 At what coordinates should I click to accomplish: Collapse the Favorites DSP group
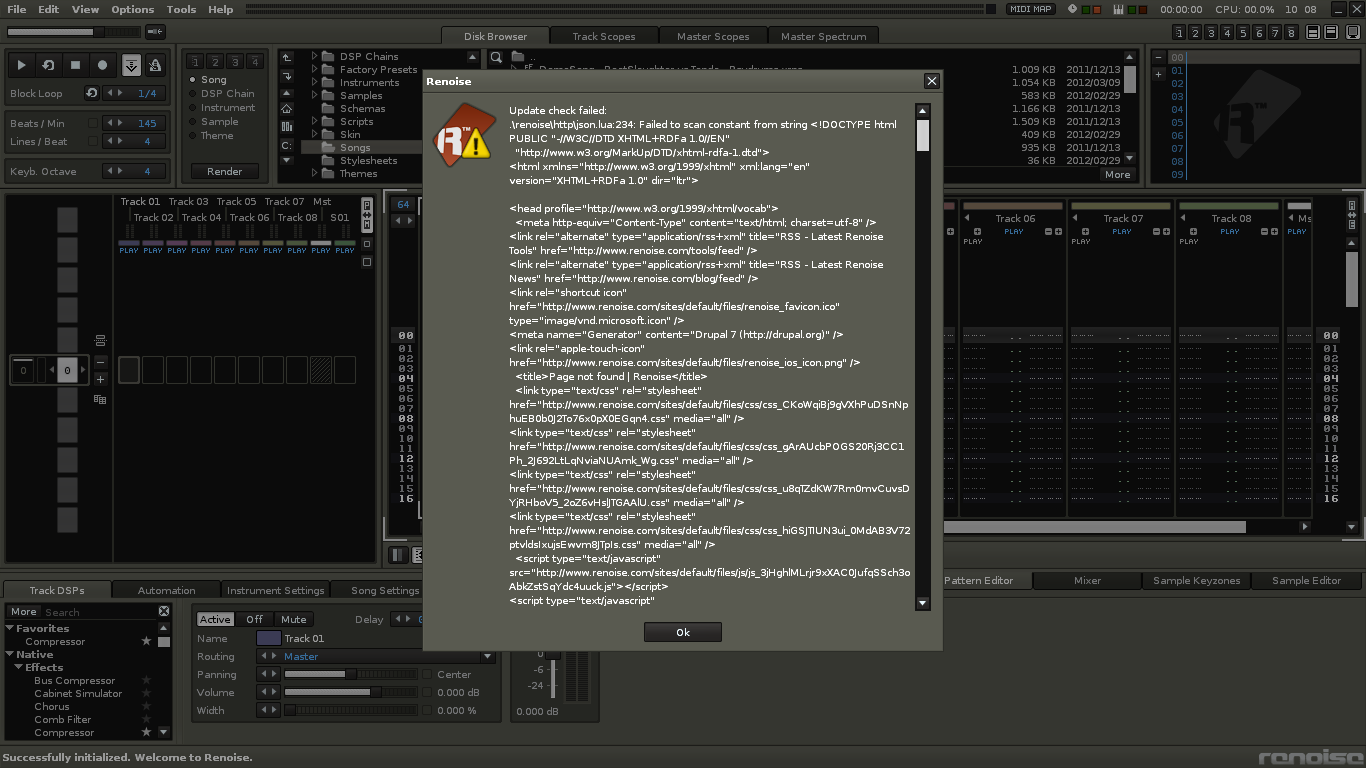tap(10, 628)
